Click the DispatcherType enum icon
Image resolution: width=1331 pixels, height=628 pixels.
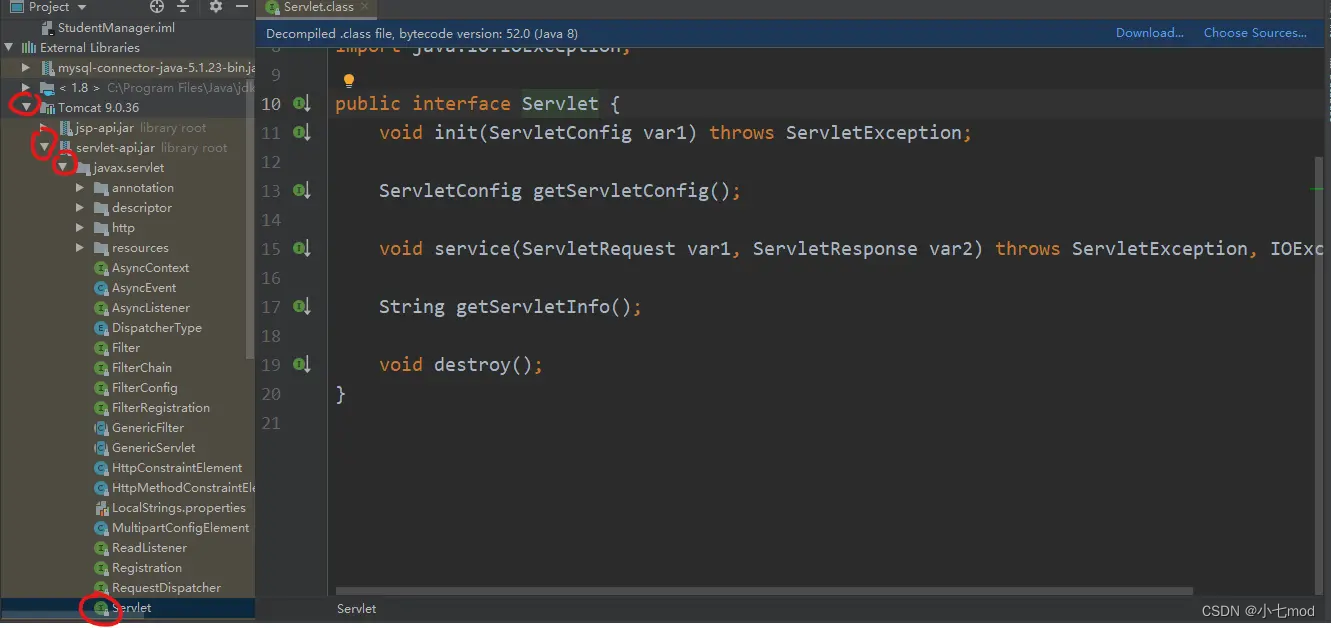pyautogui.click(x=101, y=328)
